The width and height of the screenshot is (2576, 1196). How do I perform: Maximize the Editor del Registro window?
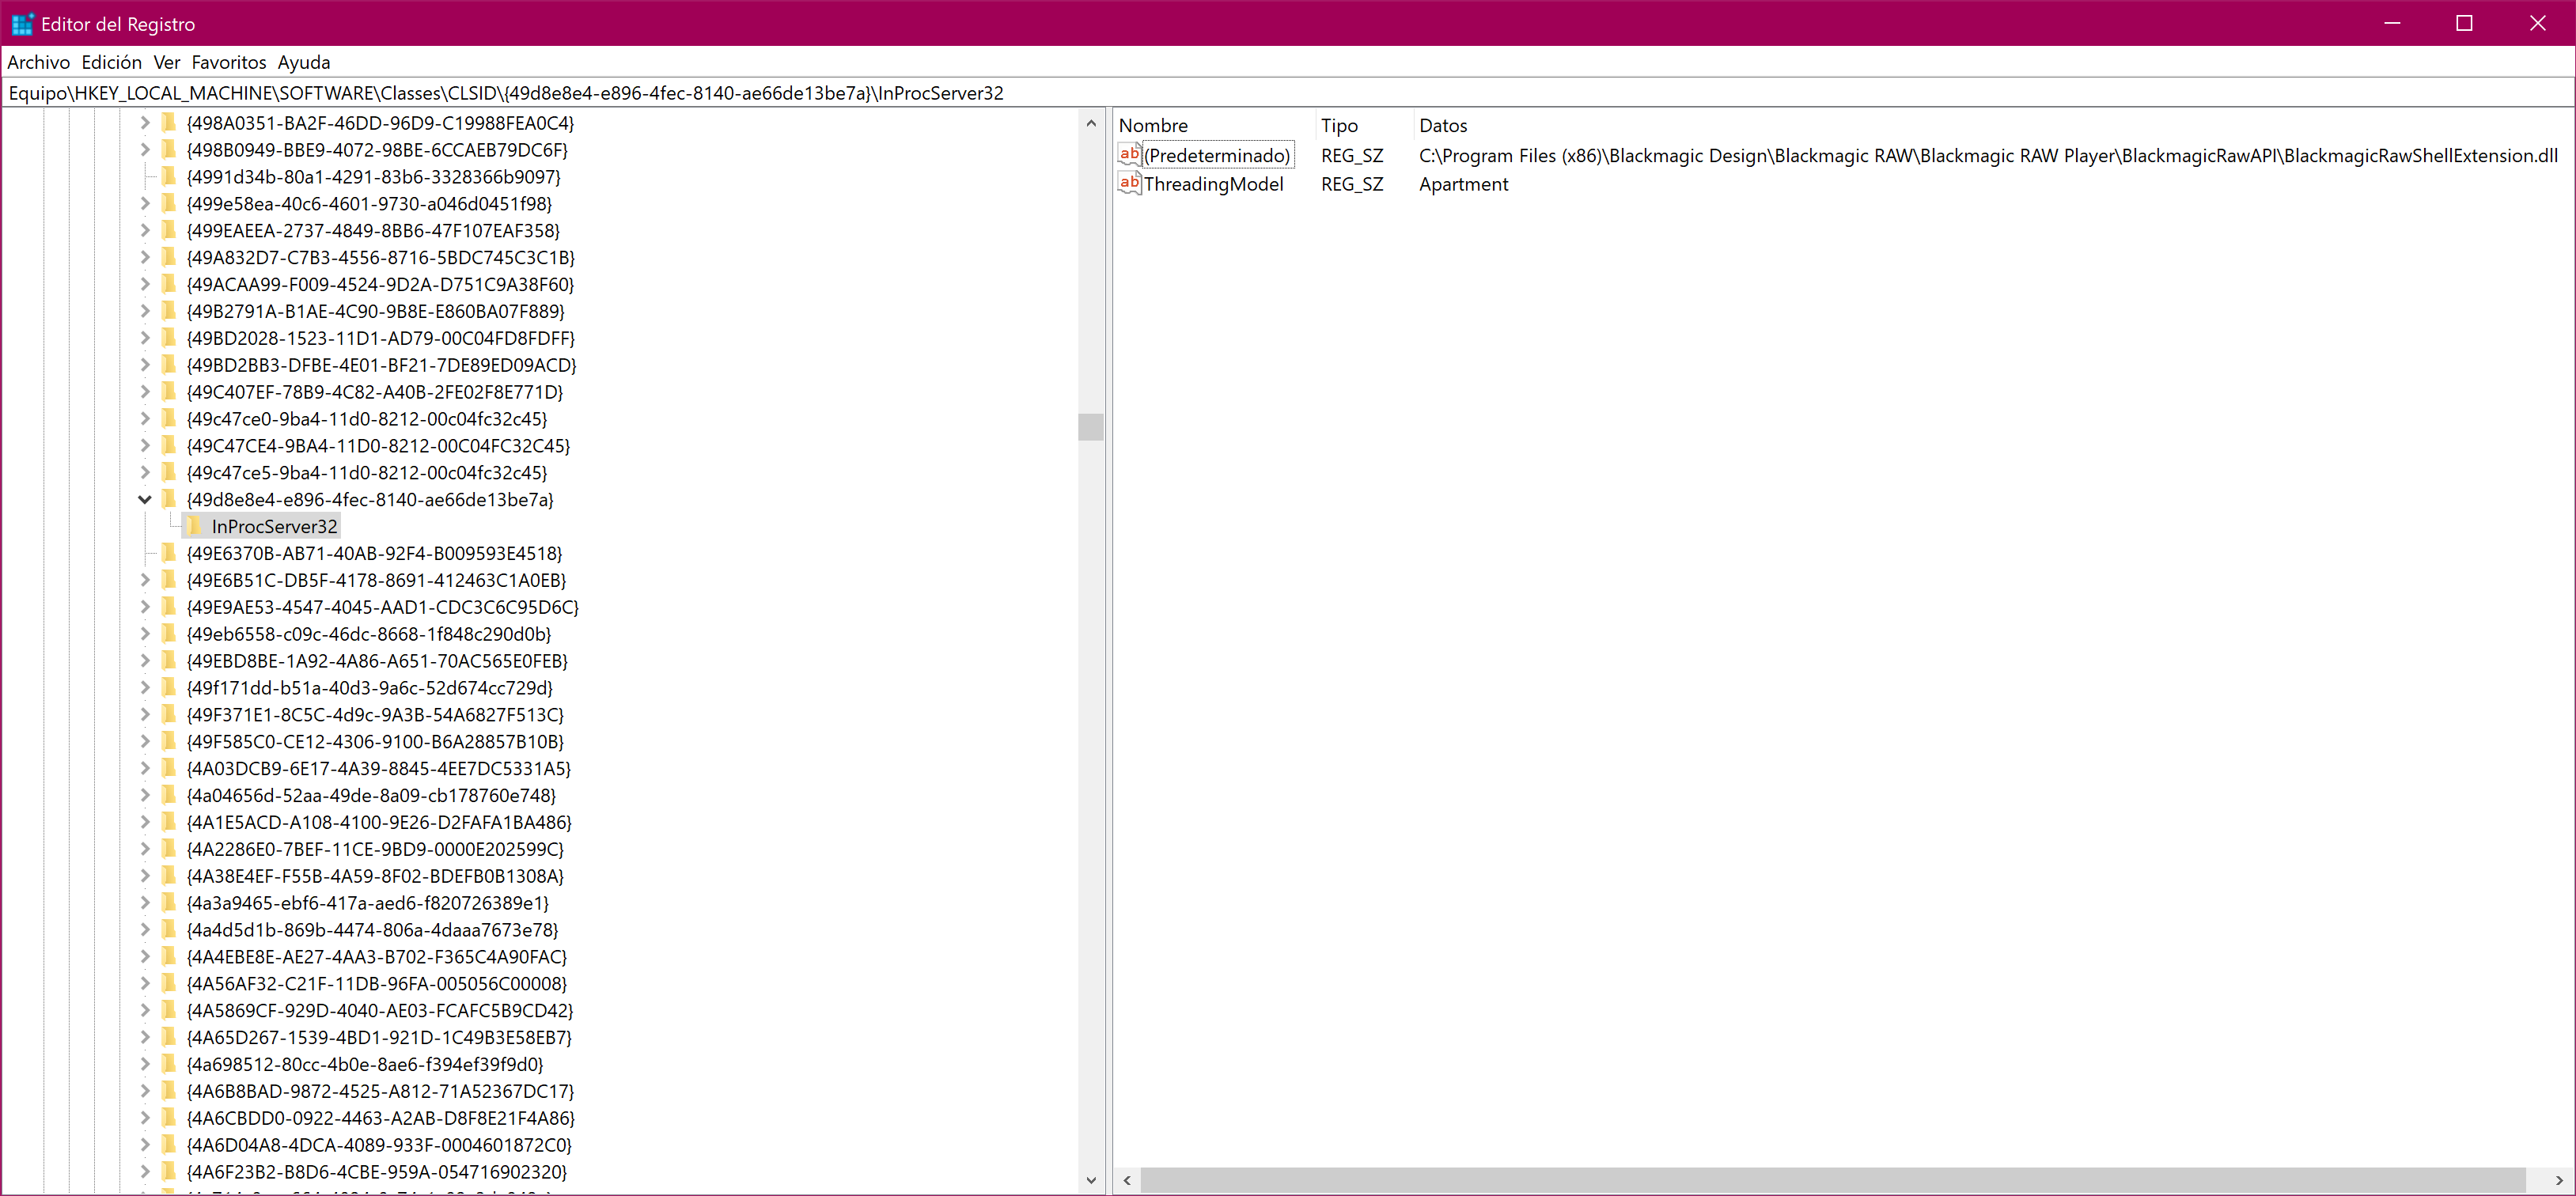click(x=2464, y=23)
